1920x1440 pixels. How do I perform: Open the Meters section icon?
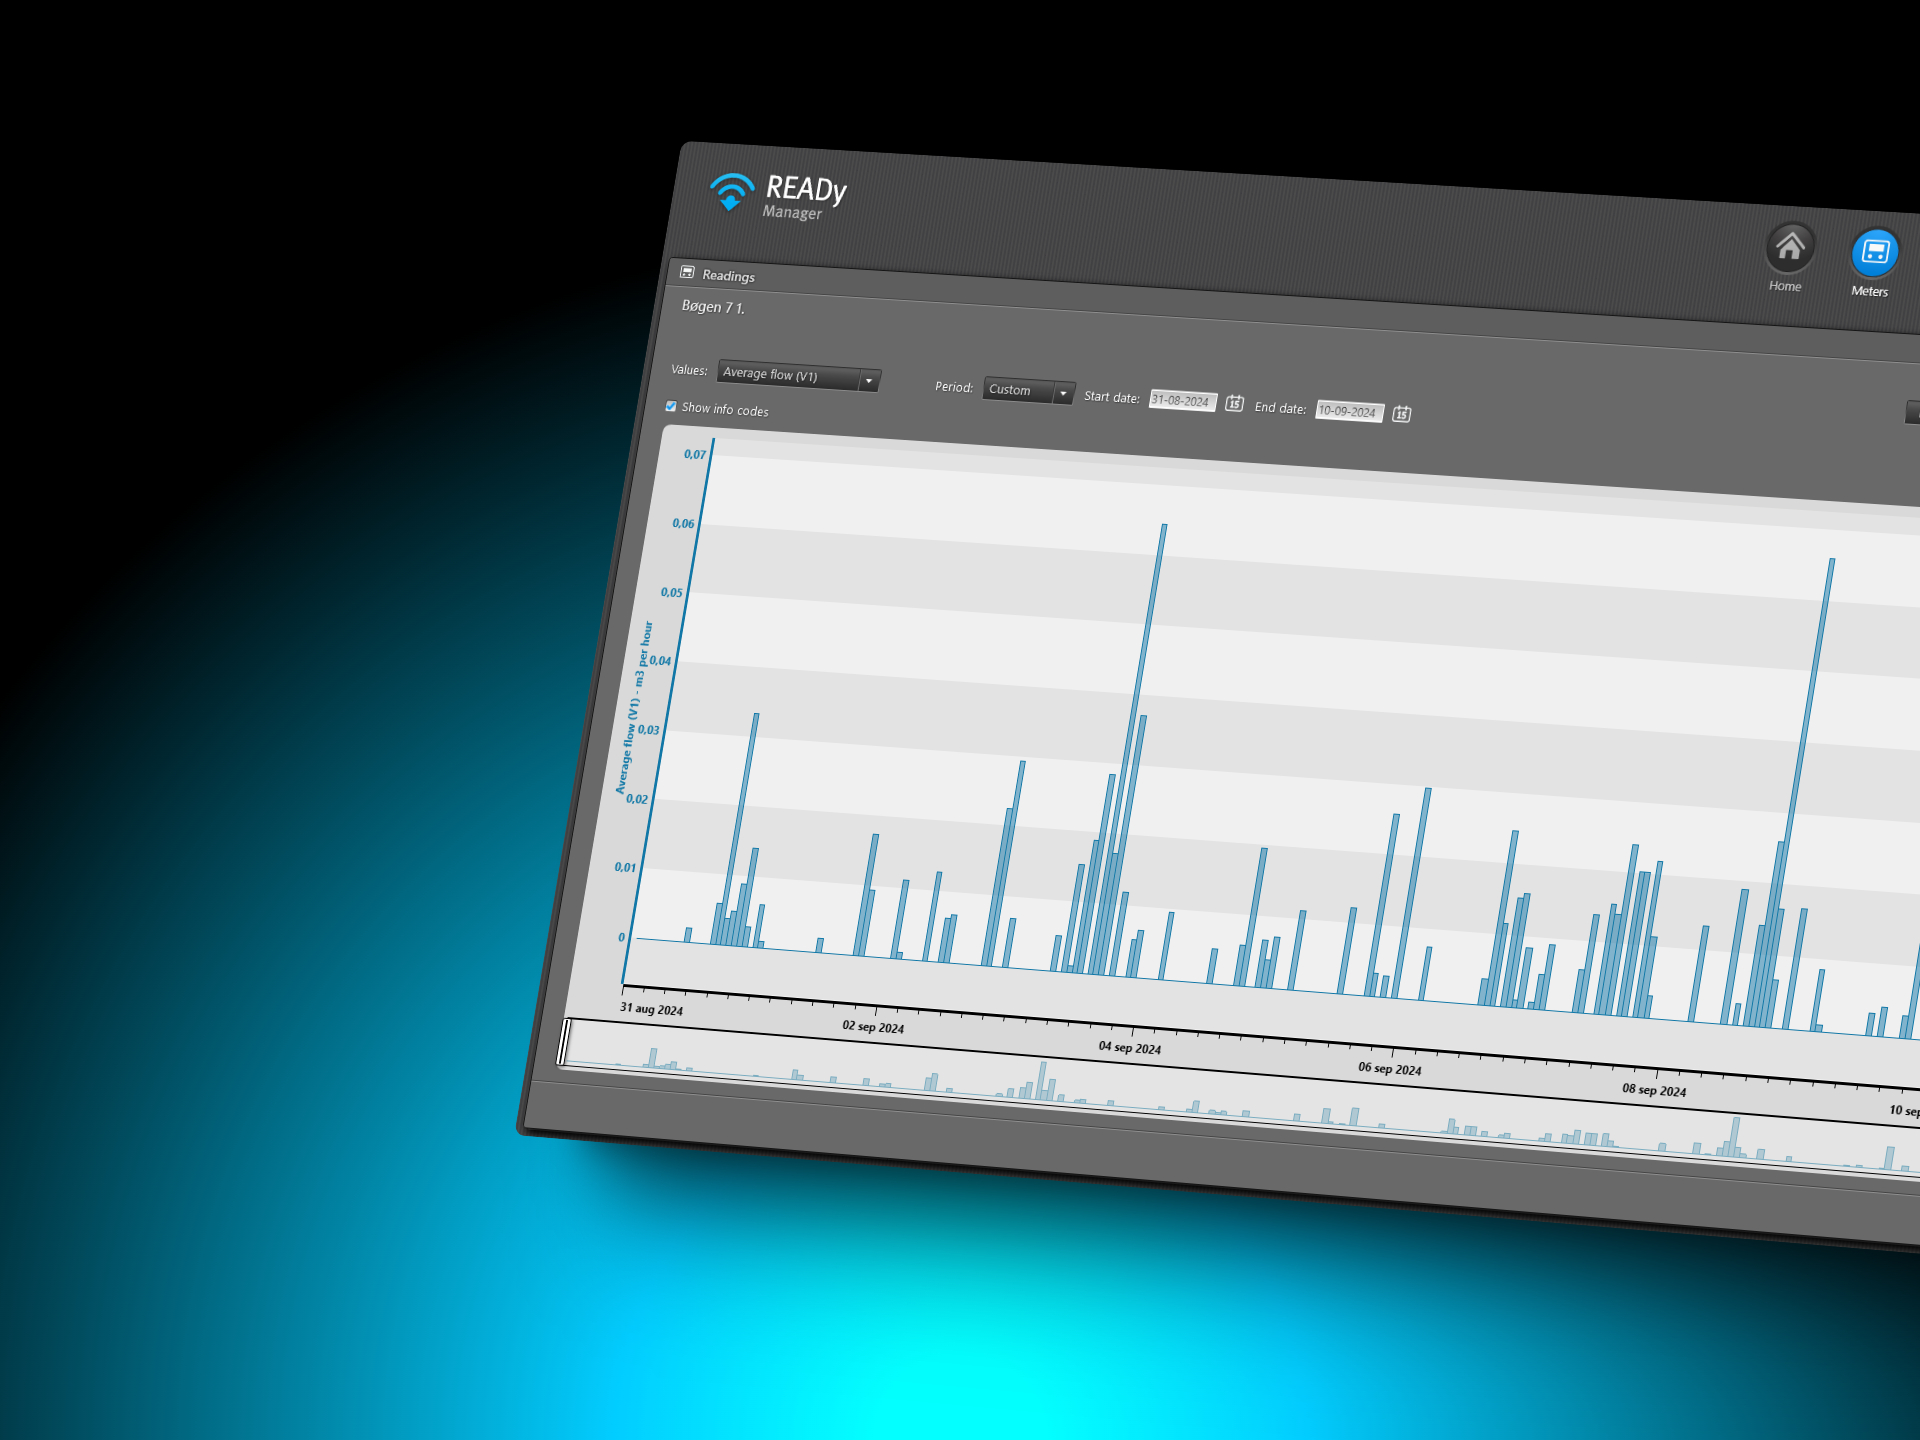(1874, 253)
